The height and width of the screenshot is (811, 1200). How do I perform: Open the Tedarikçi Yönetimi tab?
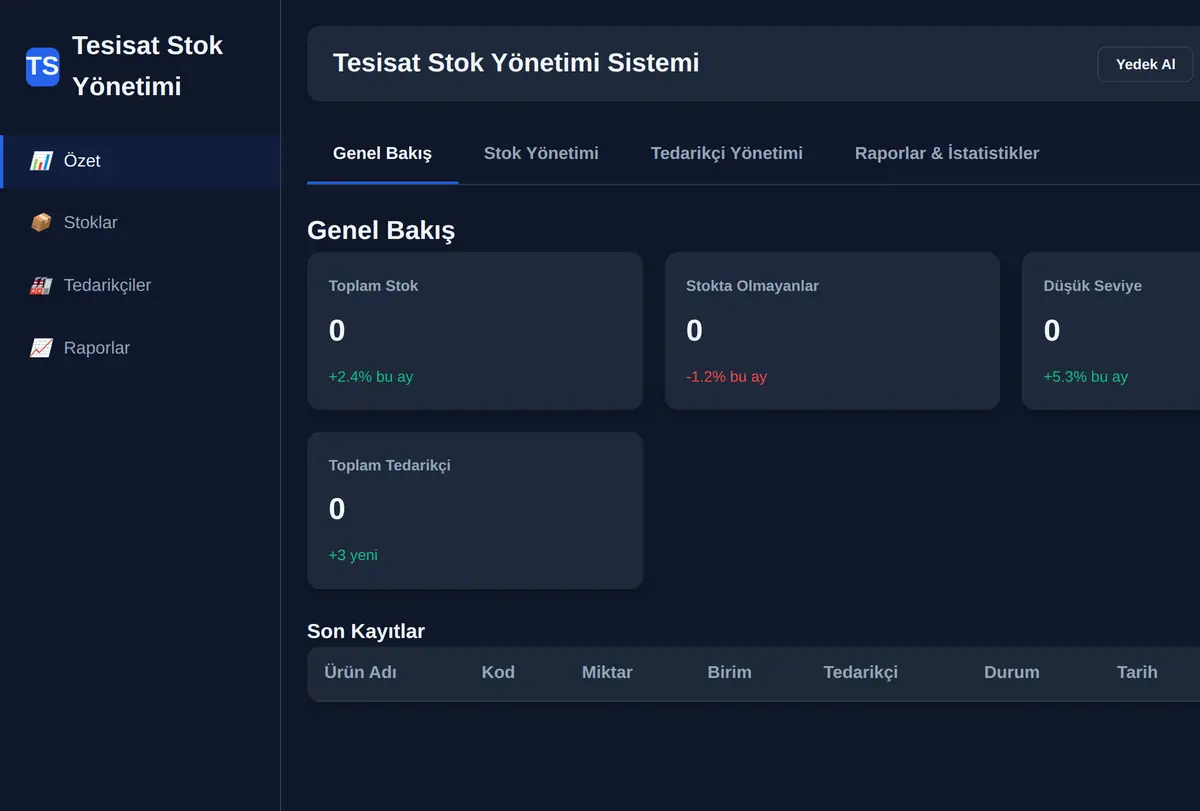tap(727, 154)
